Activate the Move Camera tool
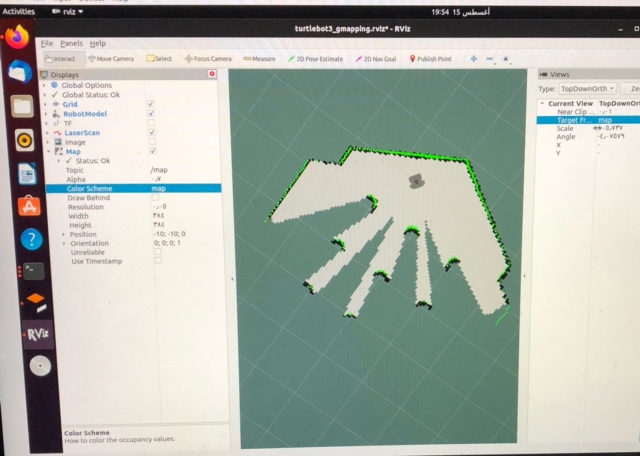The image size is (640, 456). point(111,59)
